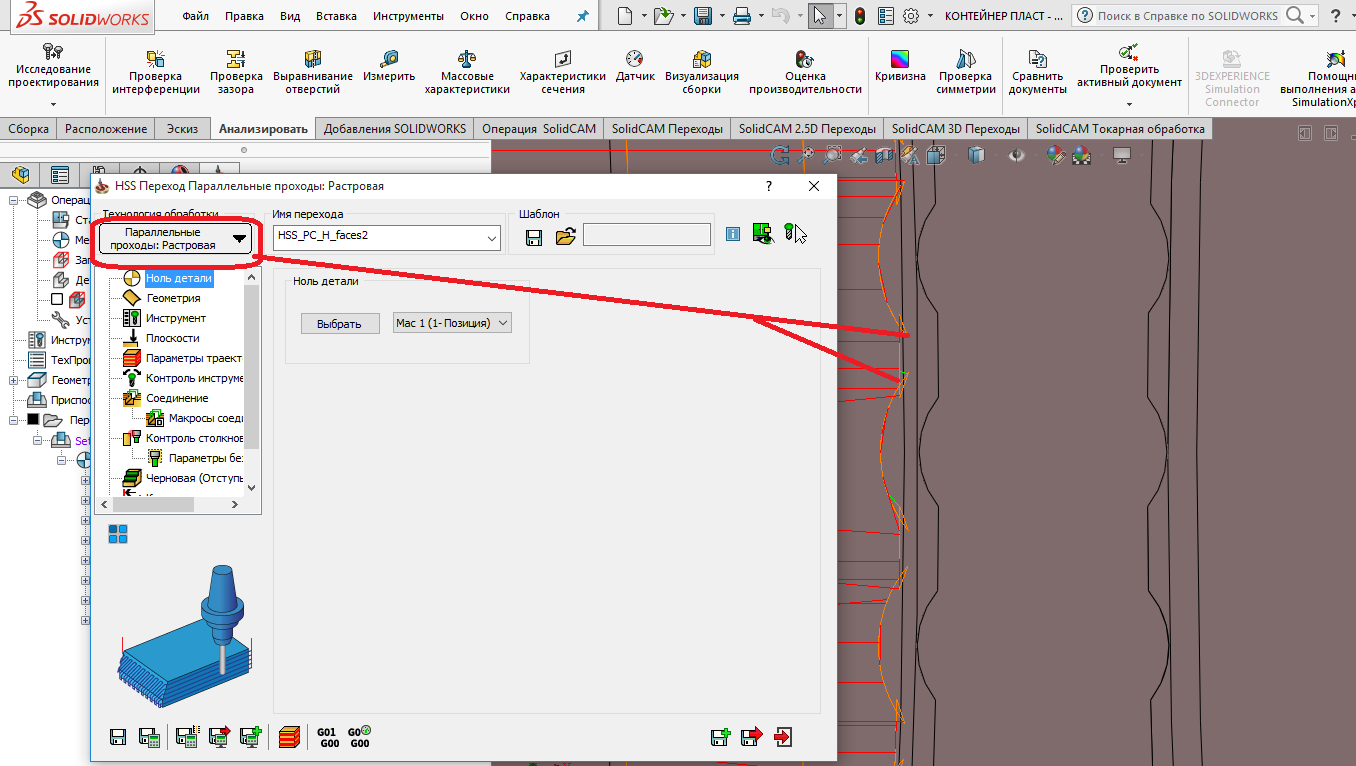
Task: Click the Rebuild traffic light icon
Action: [x=859, y=16]
